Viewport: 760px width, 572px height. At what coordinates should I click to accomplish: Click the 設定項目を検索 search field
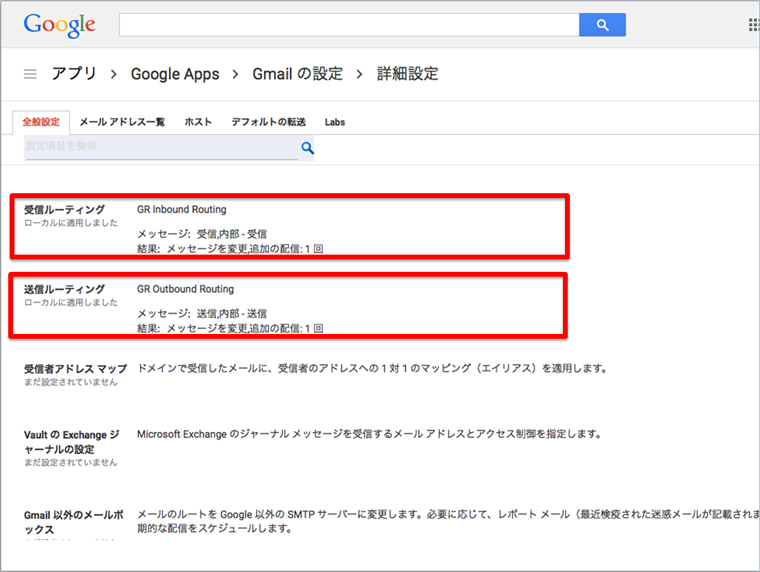pyautogui.click(x=161, y=147)
